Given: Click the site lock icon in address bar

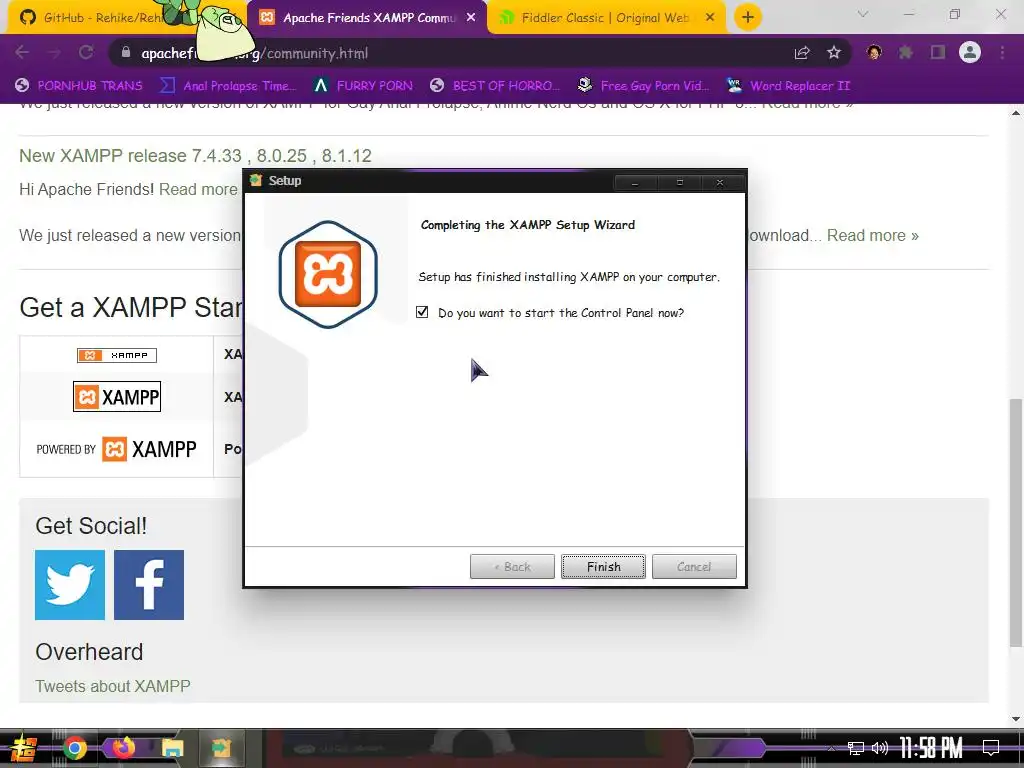Looking at the screenshot, I should [x=125, y=53].
